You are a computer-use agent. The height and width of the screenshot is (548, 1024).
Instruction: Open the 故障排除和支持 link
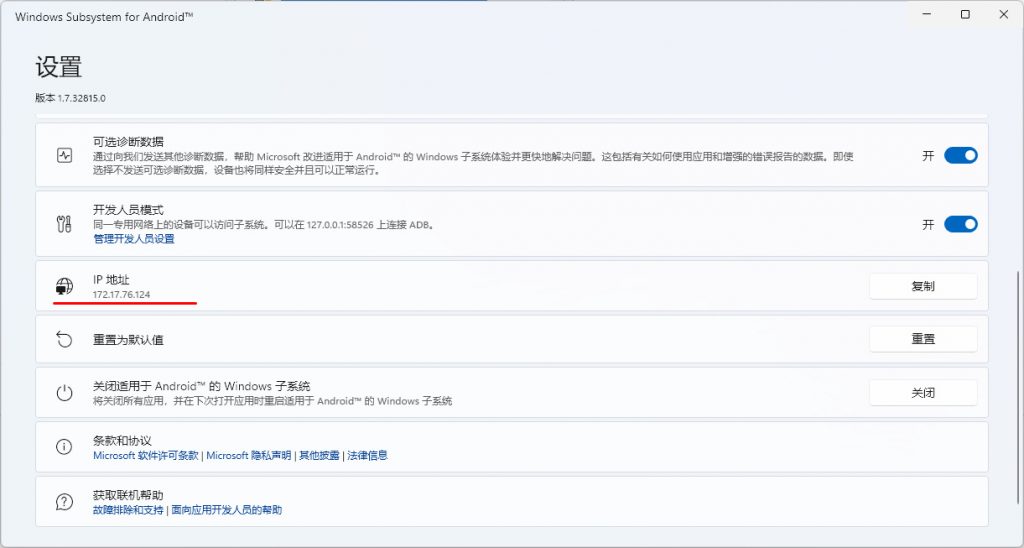tap(129, 510)
